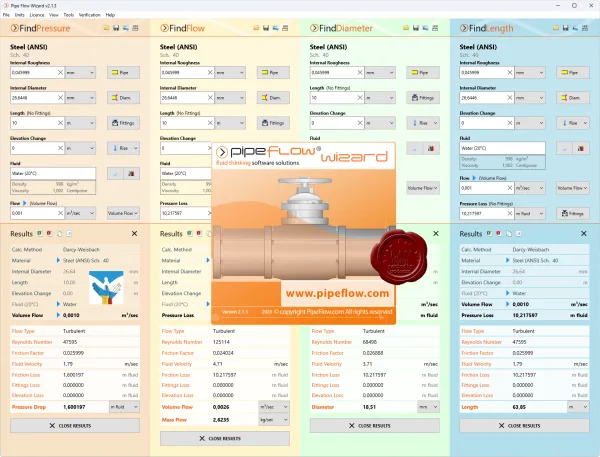600x457 pixels.
Task: Change Diameter result unit dropdown
Action: tap(428, 407)
